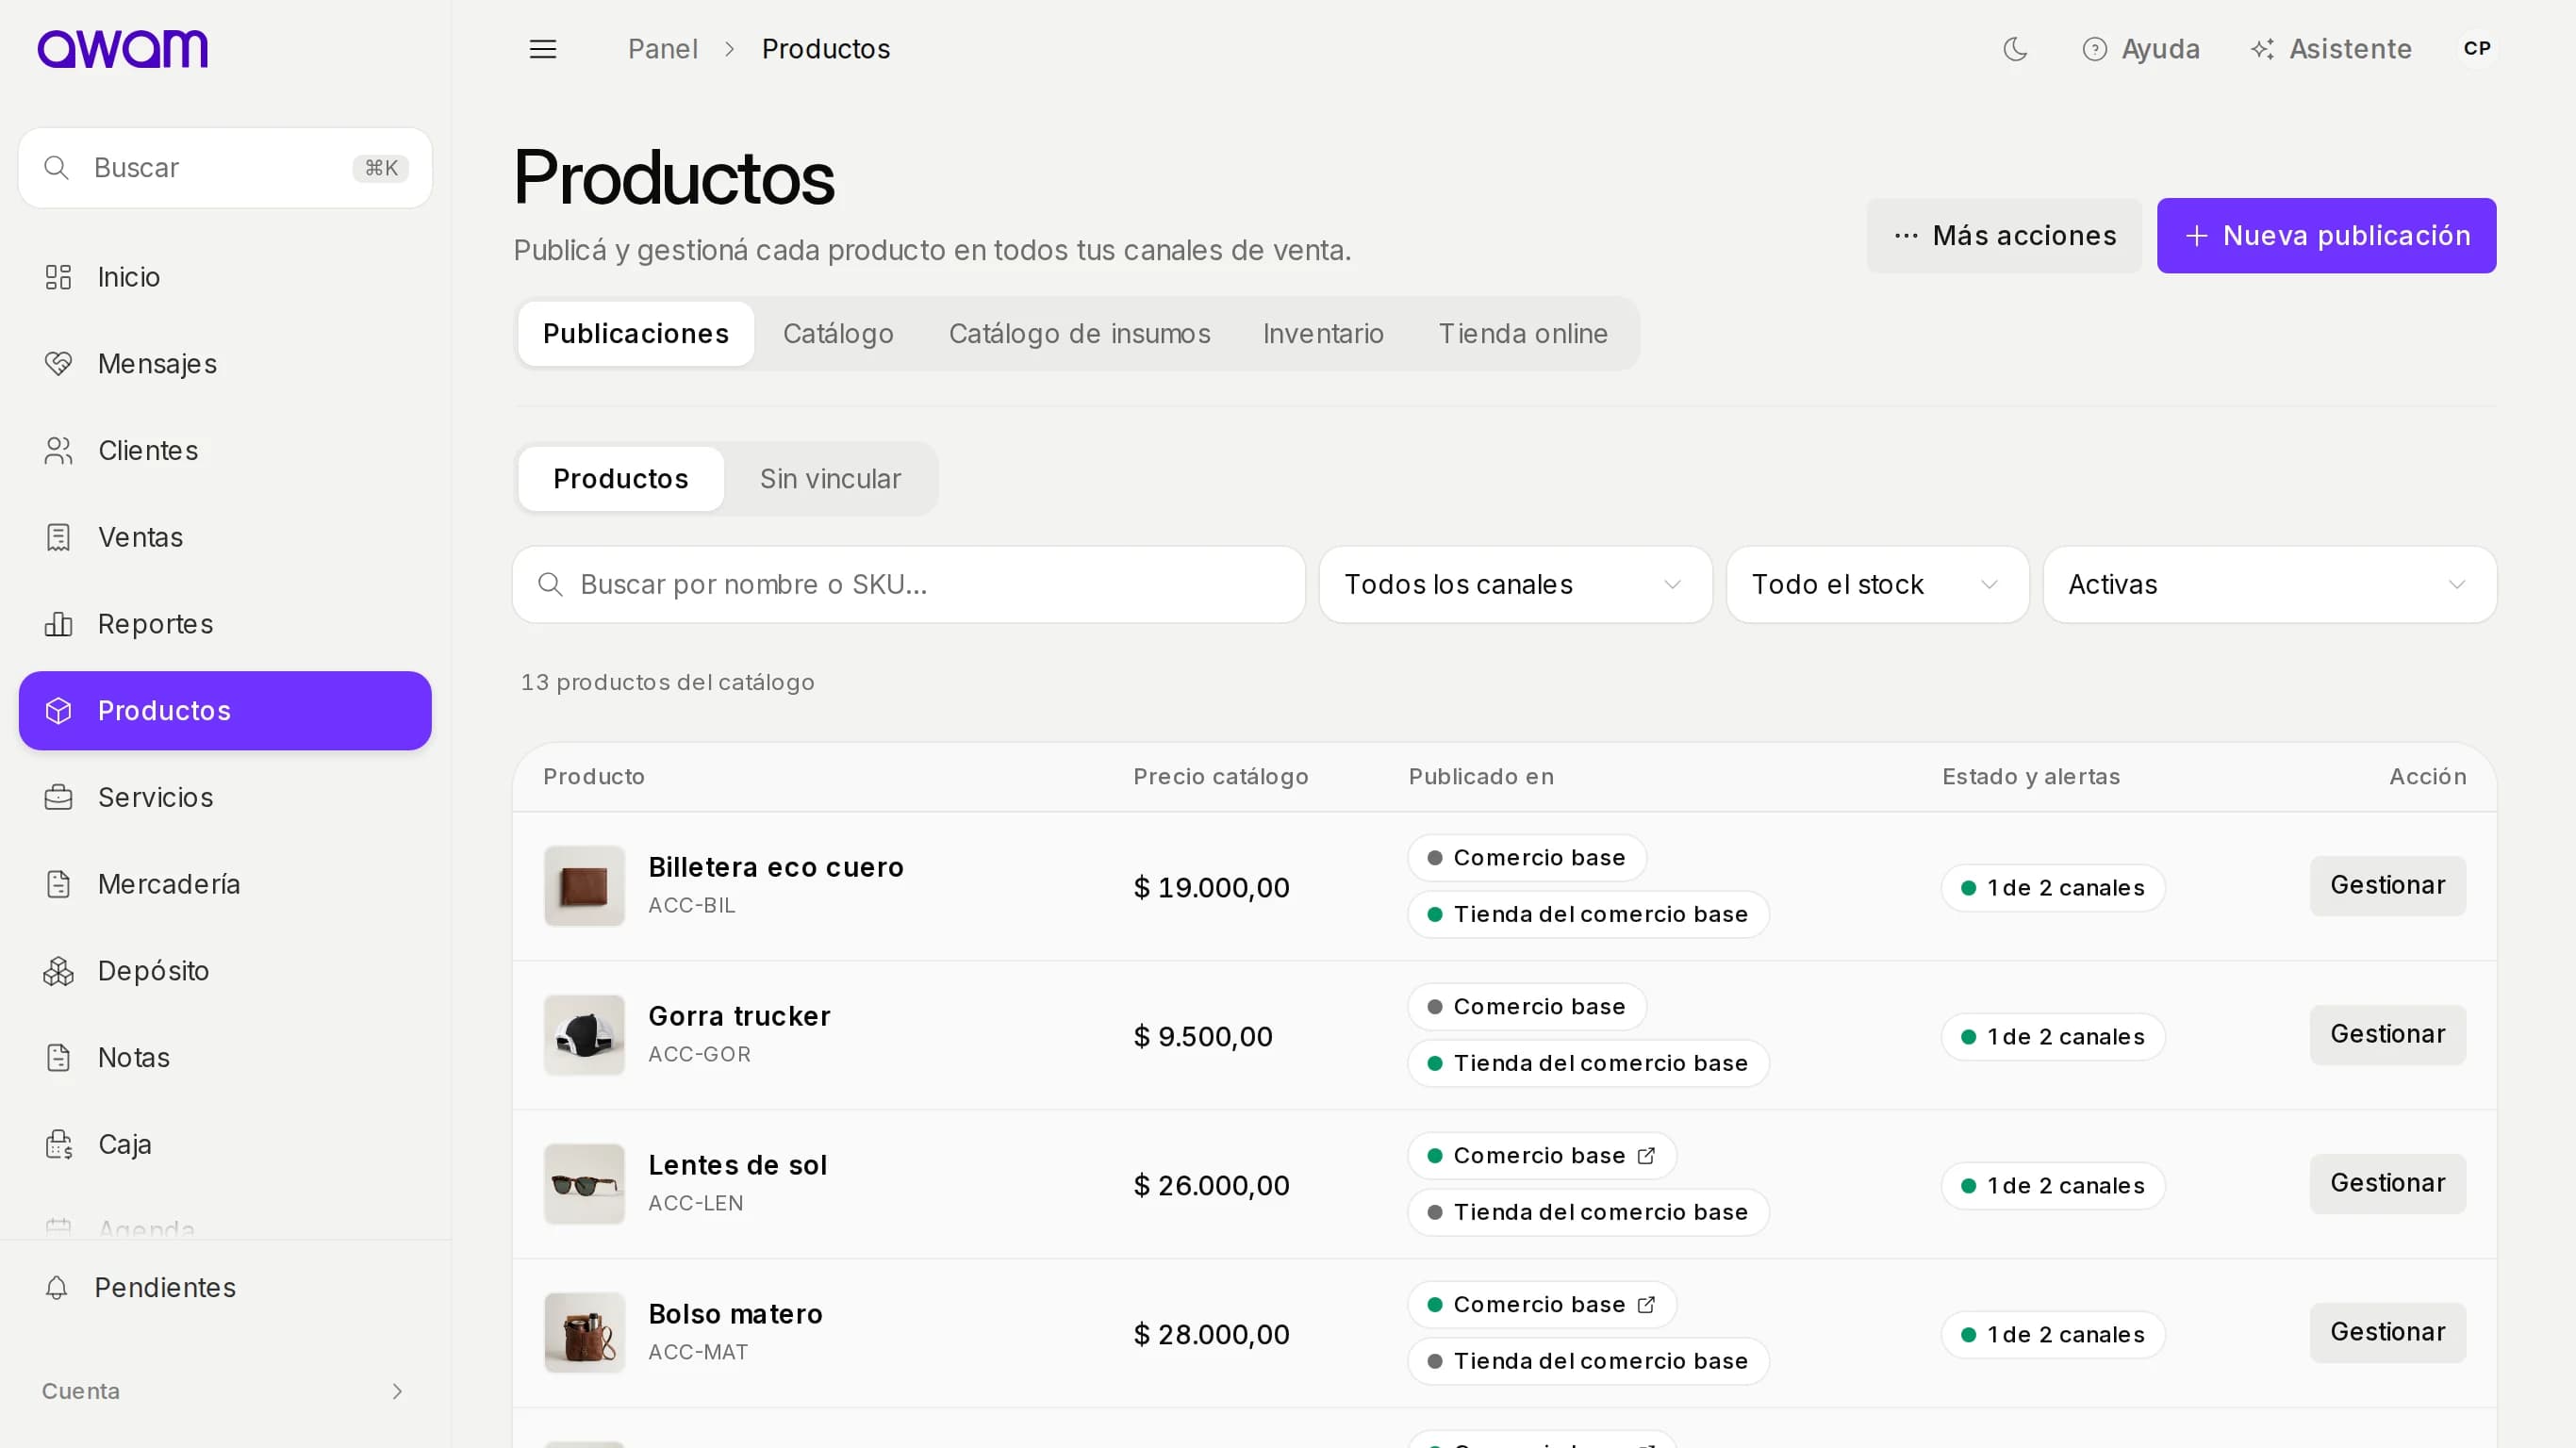Screen dimensions: 2576x1448
Task: Click the price $ 19.000,00
Action: (x=1211, y=888)
